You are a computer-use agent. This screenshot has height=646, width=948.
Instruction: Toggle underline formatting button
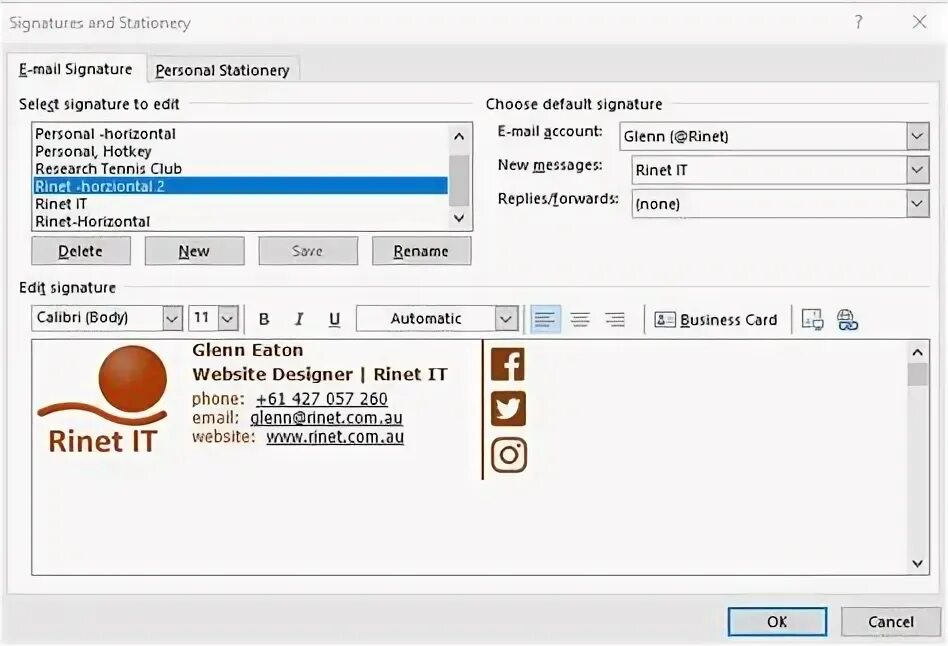(334, 319)
